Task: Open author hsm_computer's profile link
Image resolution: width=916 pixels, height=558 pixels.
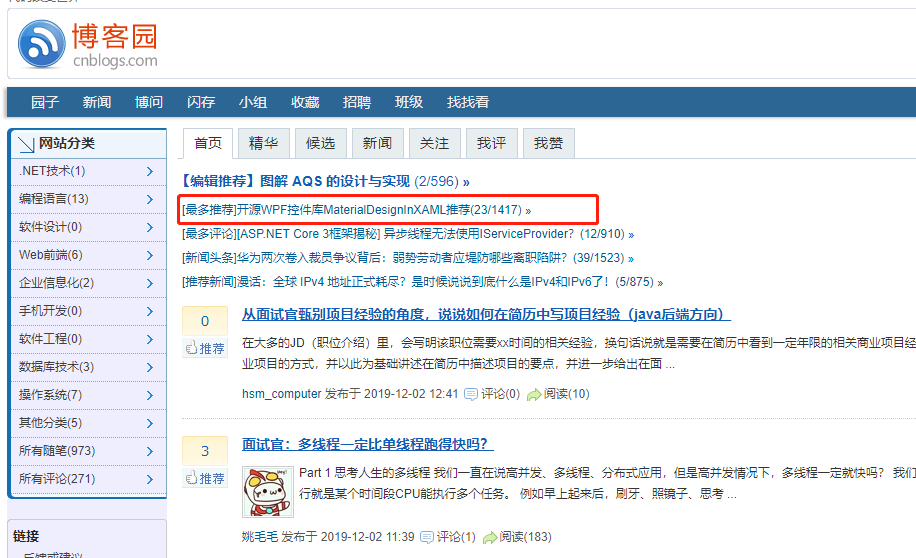Action: 282,394
